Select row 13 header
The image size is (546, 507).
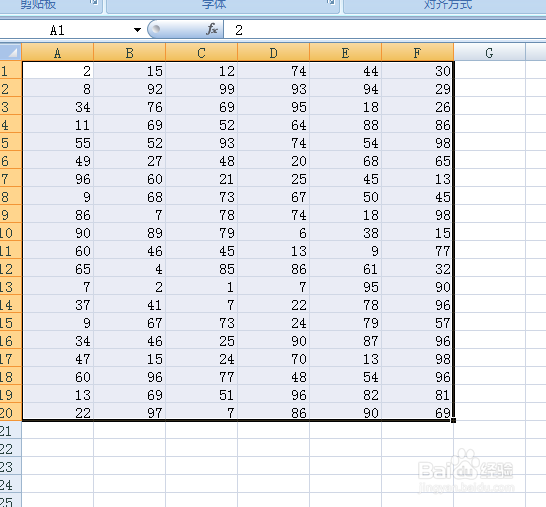10,287
